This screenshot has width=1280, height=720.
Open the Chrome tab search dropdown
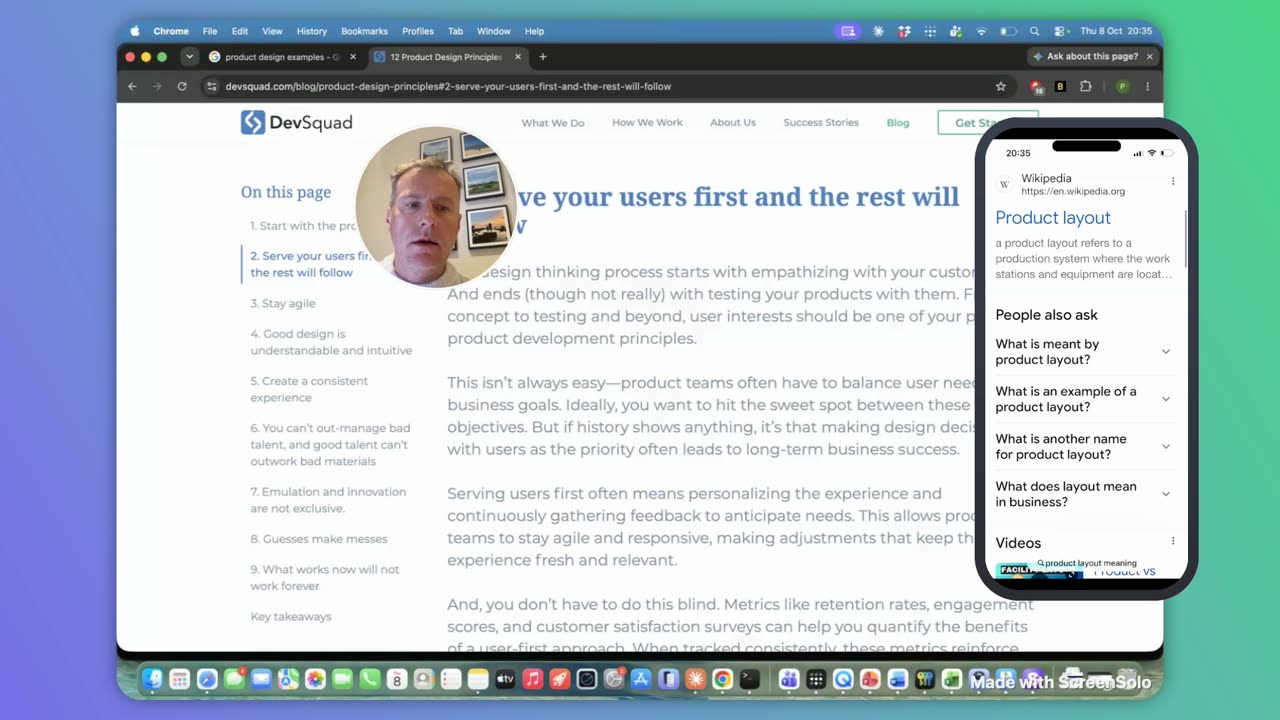click(x=189, y=57)
